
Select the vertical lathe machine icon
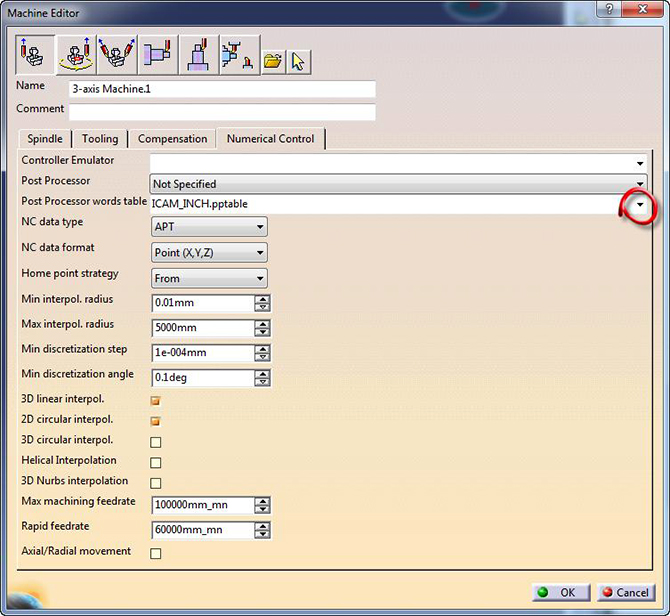(x=198, y=55)
